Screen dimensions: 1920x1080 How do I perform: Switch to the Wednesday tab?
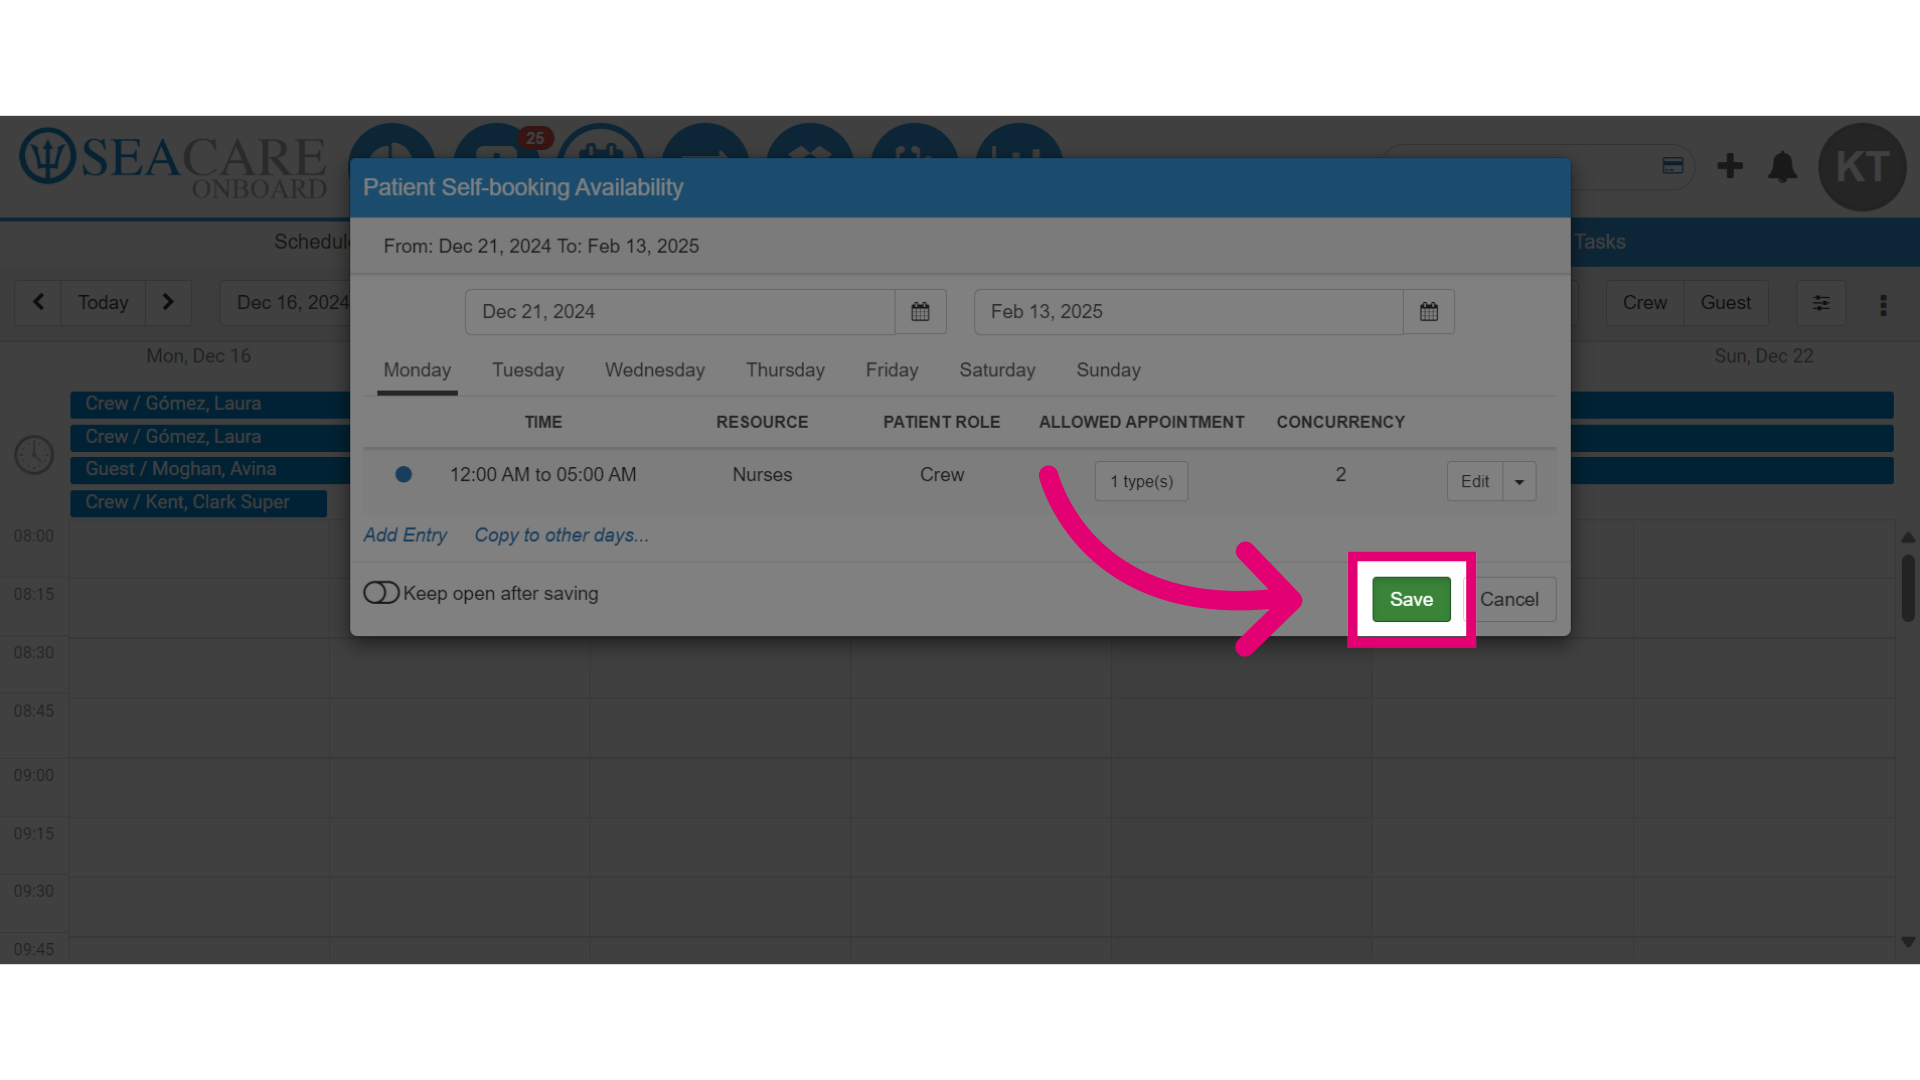click(x=655, y=370)
